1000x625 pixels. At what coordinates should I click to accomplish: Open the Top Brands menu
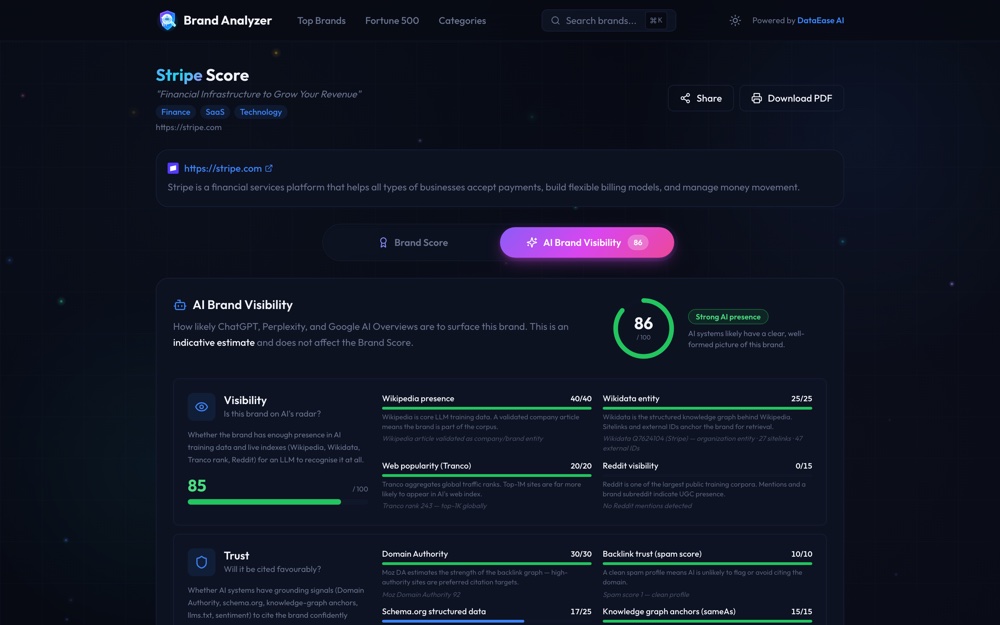(321, 20)
